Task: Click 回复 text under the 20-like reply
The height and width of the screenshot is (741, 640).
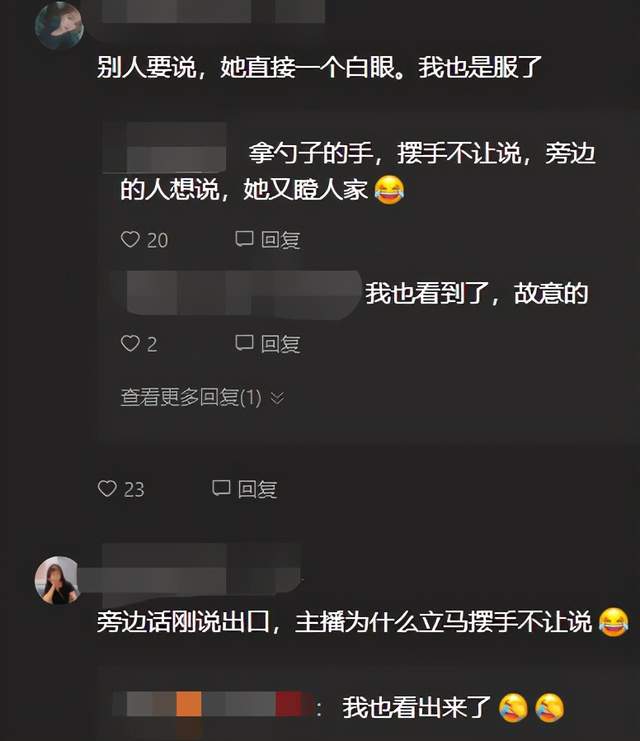Action: (x=280, y=240)
